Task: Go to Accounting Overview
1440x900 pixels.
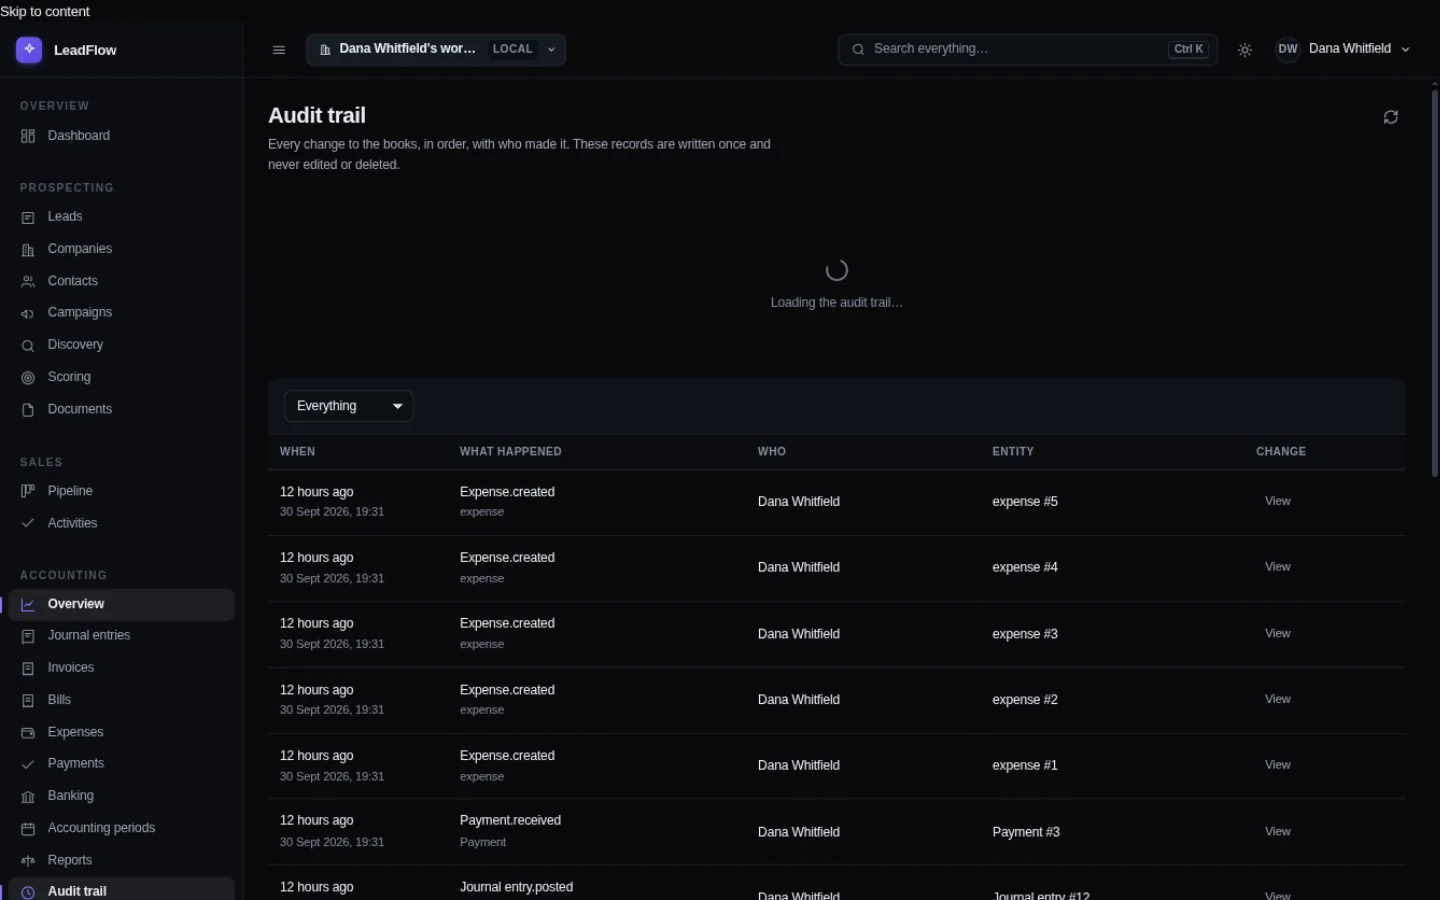Action: tap(122, 604)
